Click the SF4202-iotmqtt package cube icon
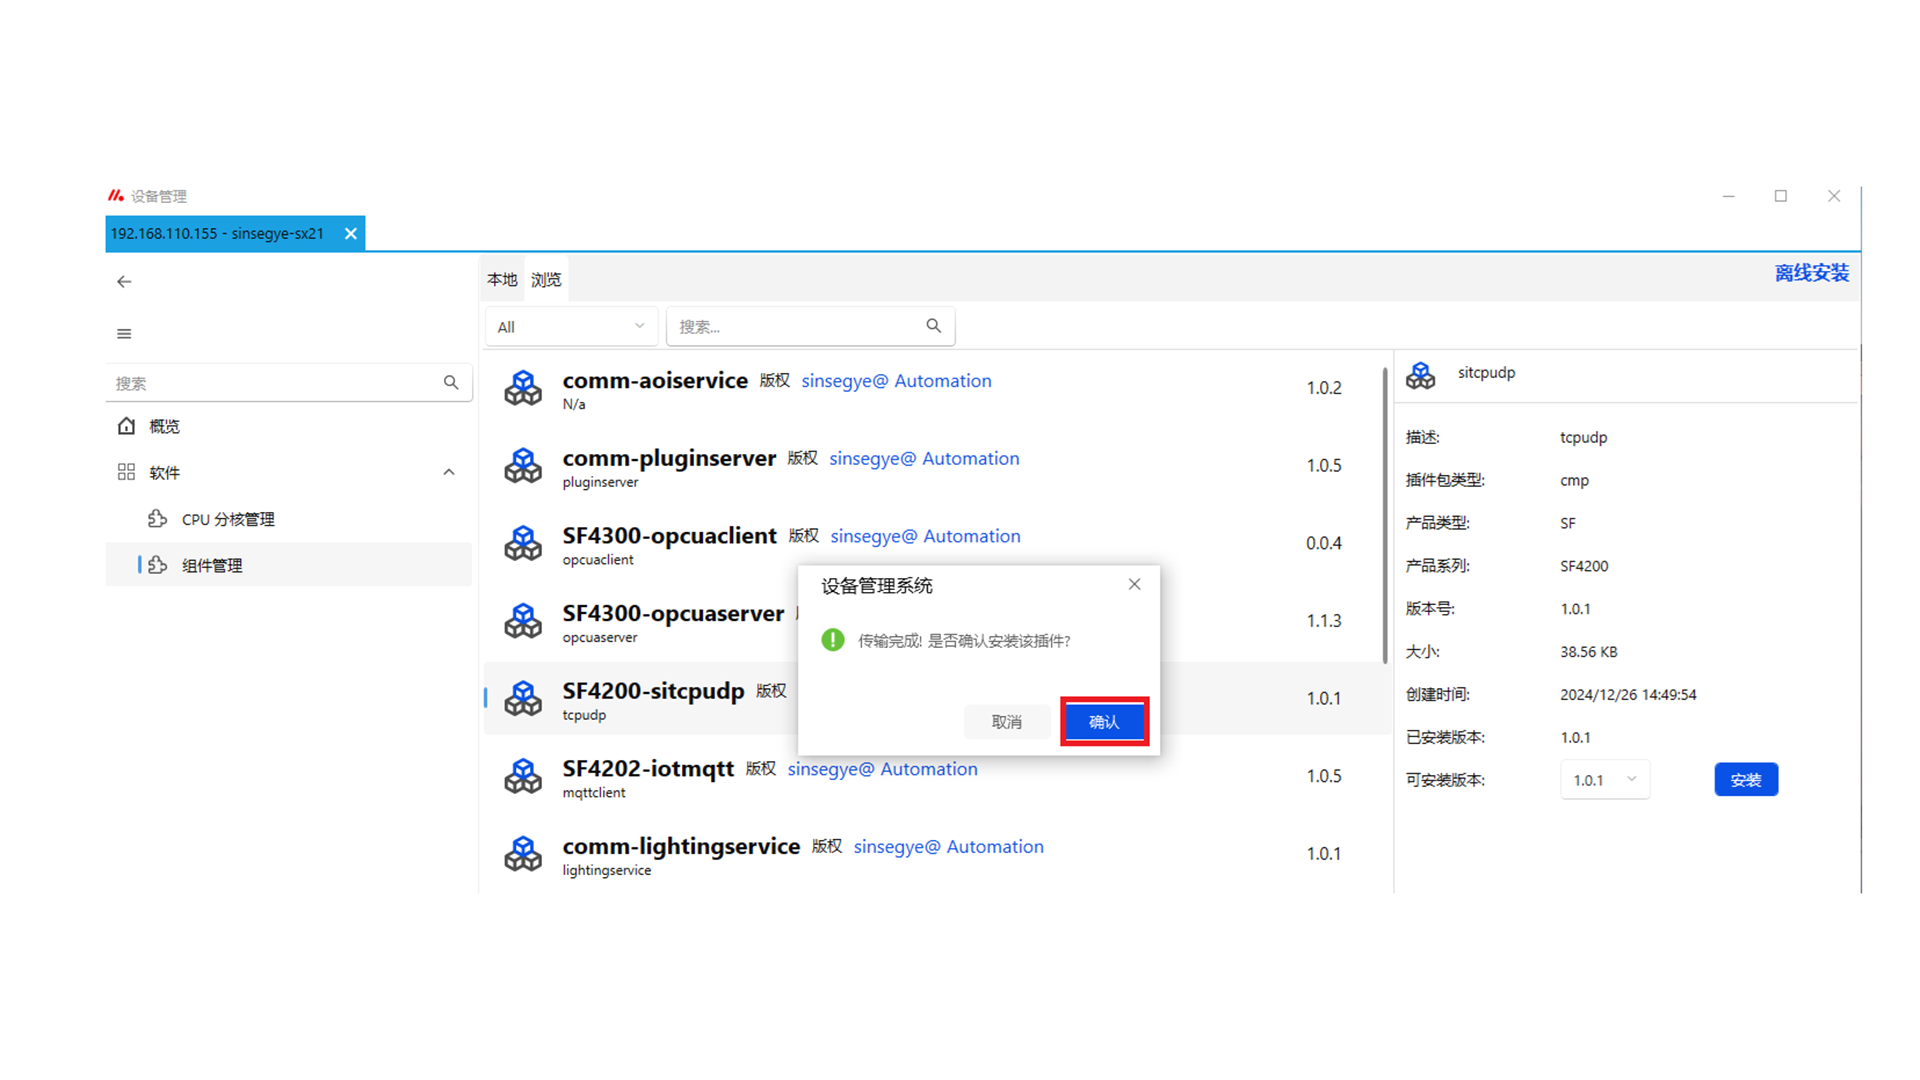This screenshot has width=1920, height=1080. click(x=523, y=776)
